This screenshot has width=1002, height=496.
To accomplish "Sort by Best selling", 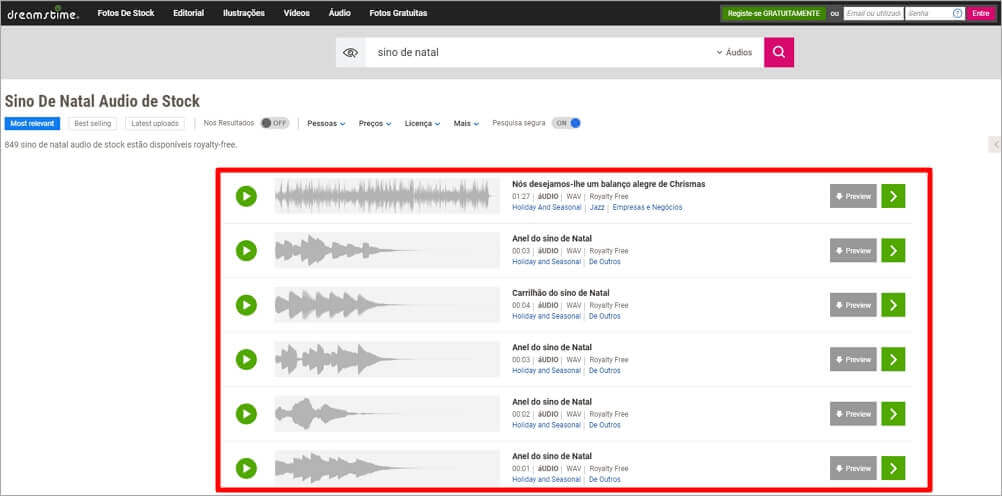I will 93,123.
